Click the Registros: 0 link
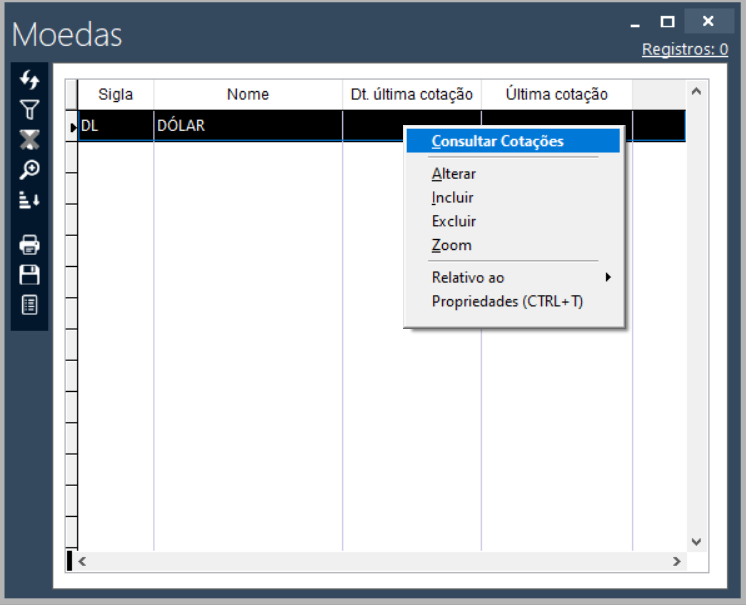This screenshot has height=605, width=746. coord(684,49)
